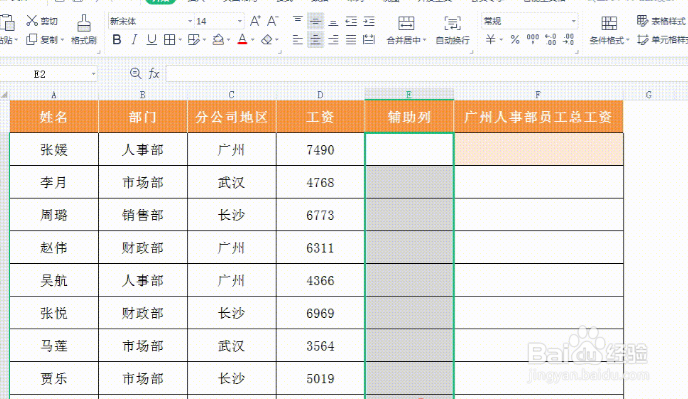
Task: Click the increase decimal places icon
Action: (x=551, y=40)
